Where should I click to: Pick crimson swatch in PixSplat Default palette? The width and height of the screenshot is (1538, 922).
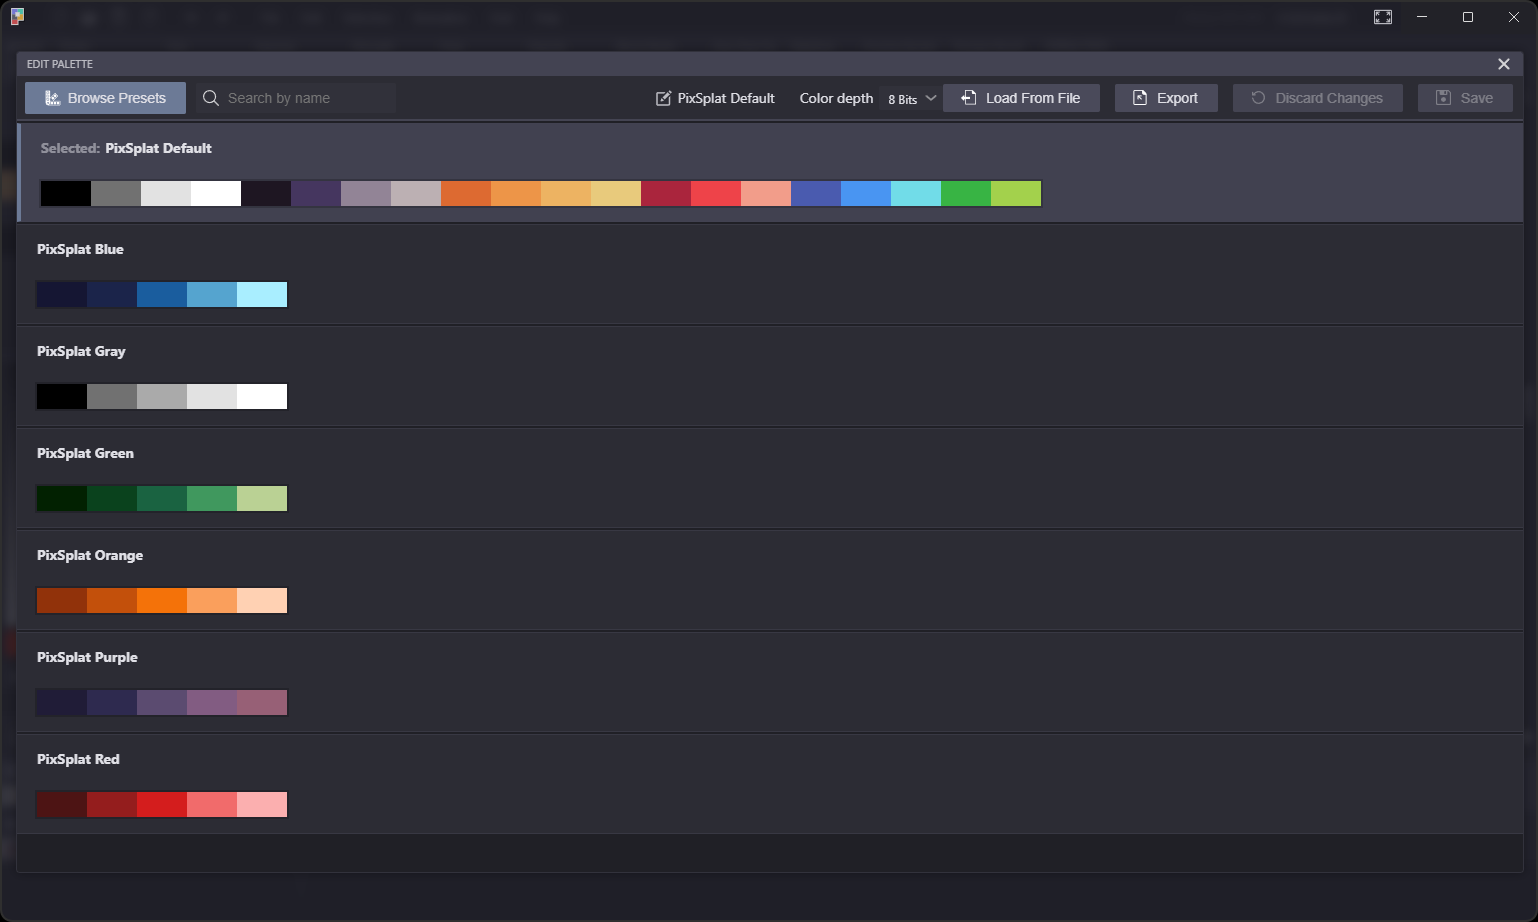pyautogui.click(x=666, y=194)
